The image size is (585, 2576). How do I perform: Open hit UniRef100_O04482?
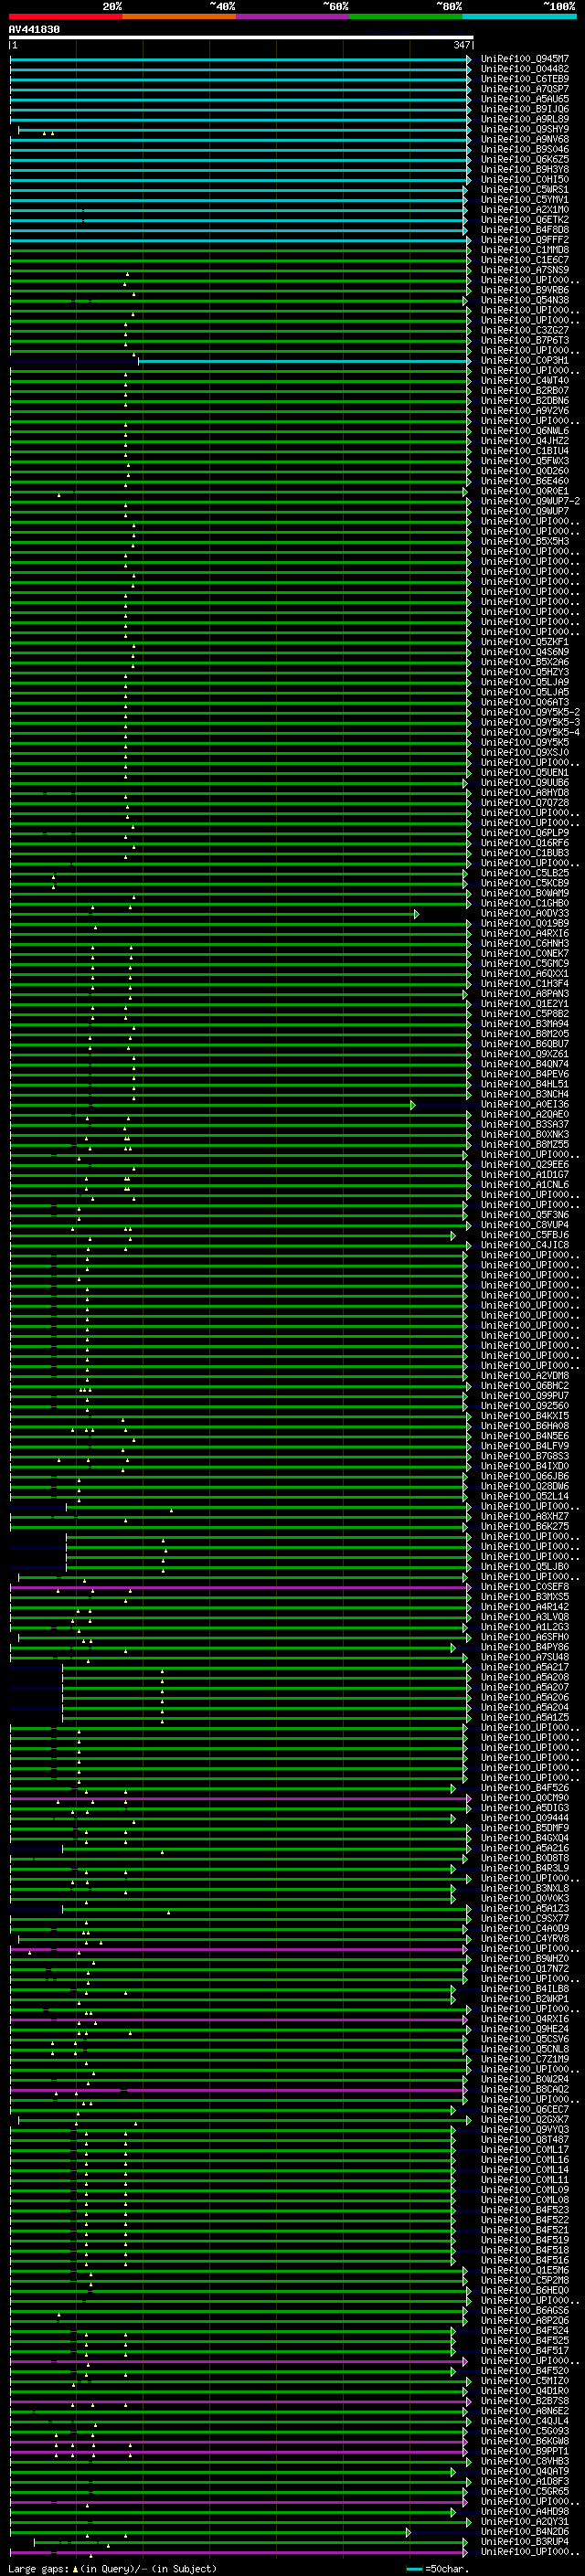pyautogui.click(x=525, y=69)
